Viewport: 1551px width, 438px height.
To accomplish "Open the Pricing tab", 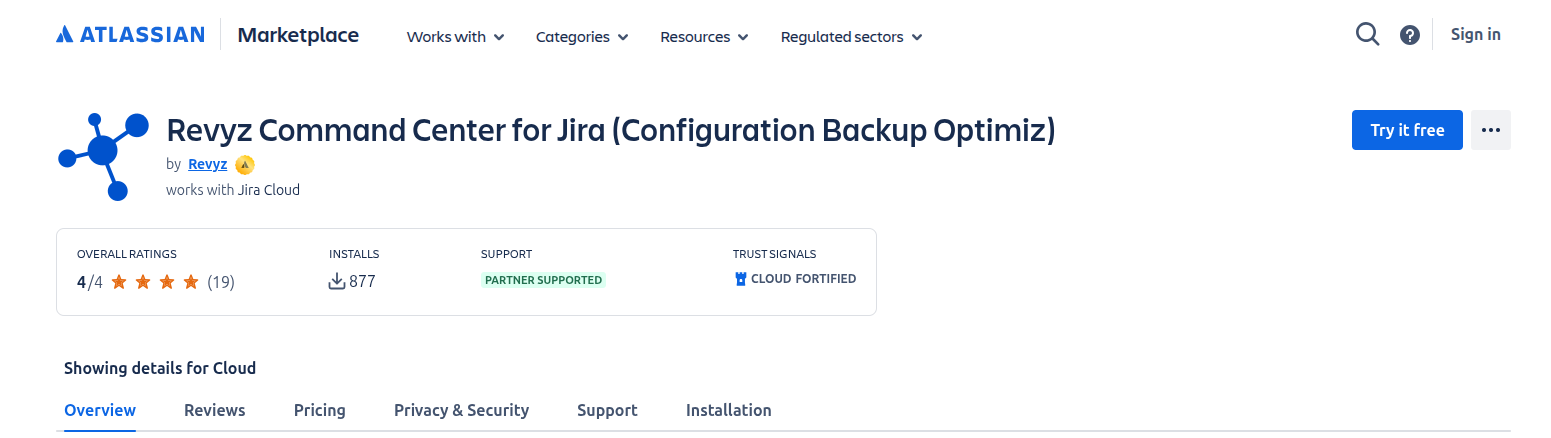I will point(319,410).
